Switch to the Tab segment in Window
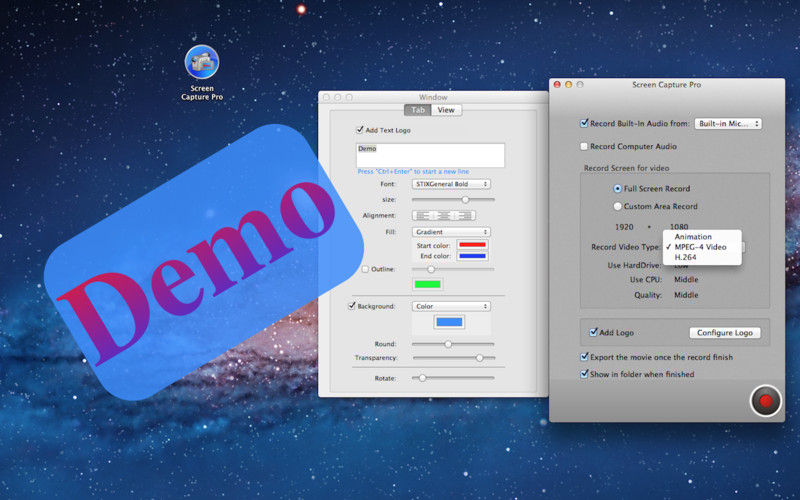 click(x=418, y=110)
